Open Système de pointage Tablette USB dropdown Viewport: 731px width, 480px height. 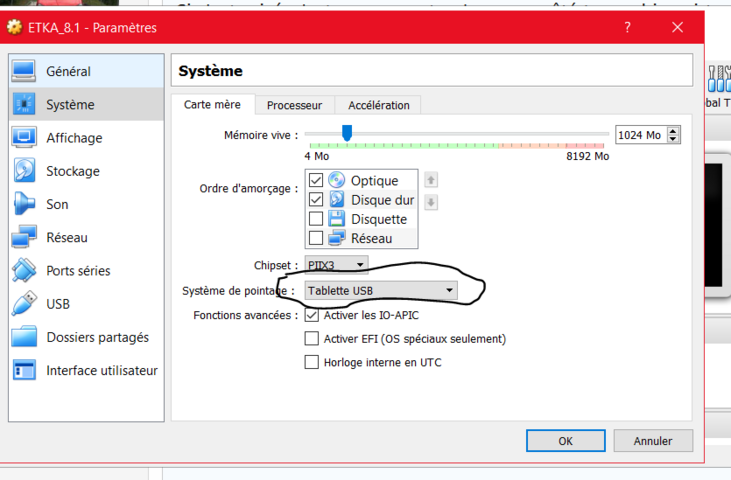coord(381,290)
